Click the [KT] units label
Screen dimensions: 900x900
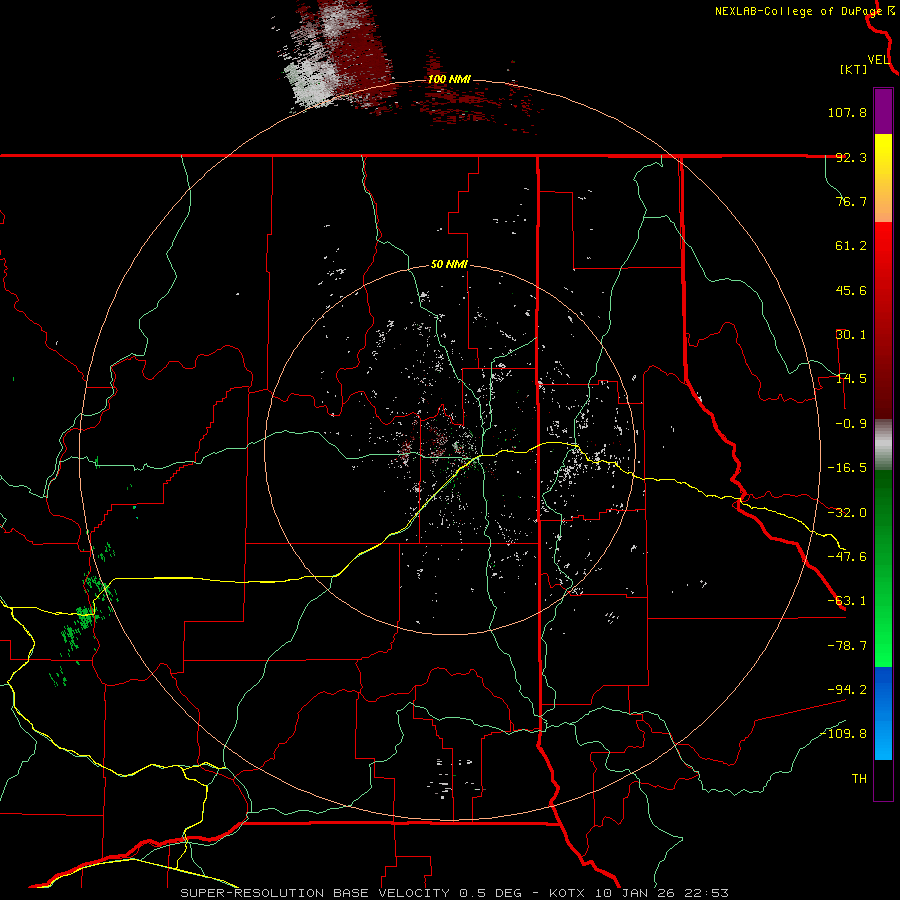(854, 69)
